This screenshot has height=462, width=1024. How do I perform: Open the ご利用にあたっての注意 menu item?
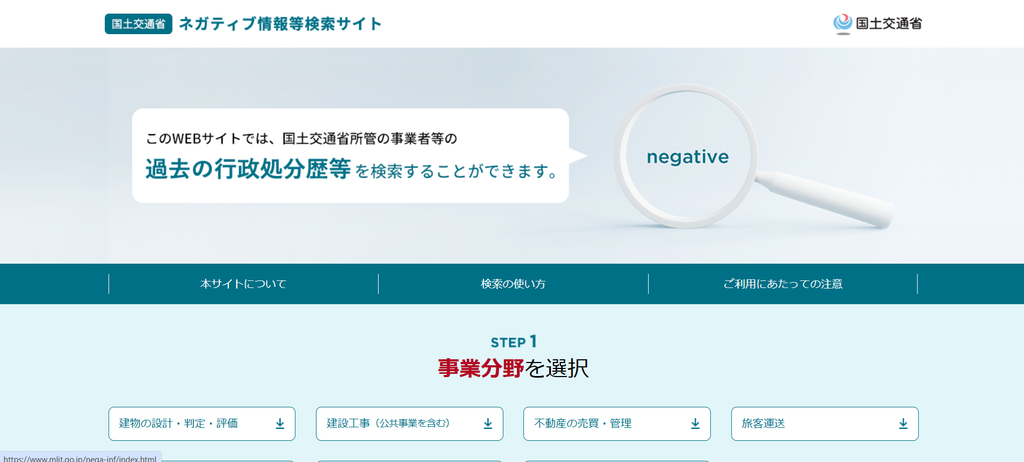[x=782, y=284]
